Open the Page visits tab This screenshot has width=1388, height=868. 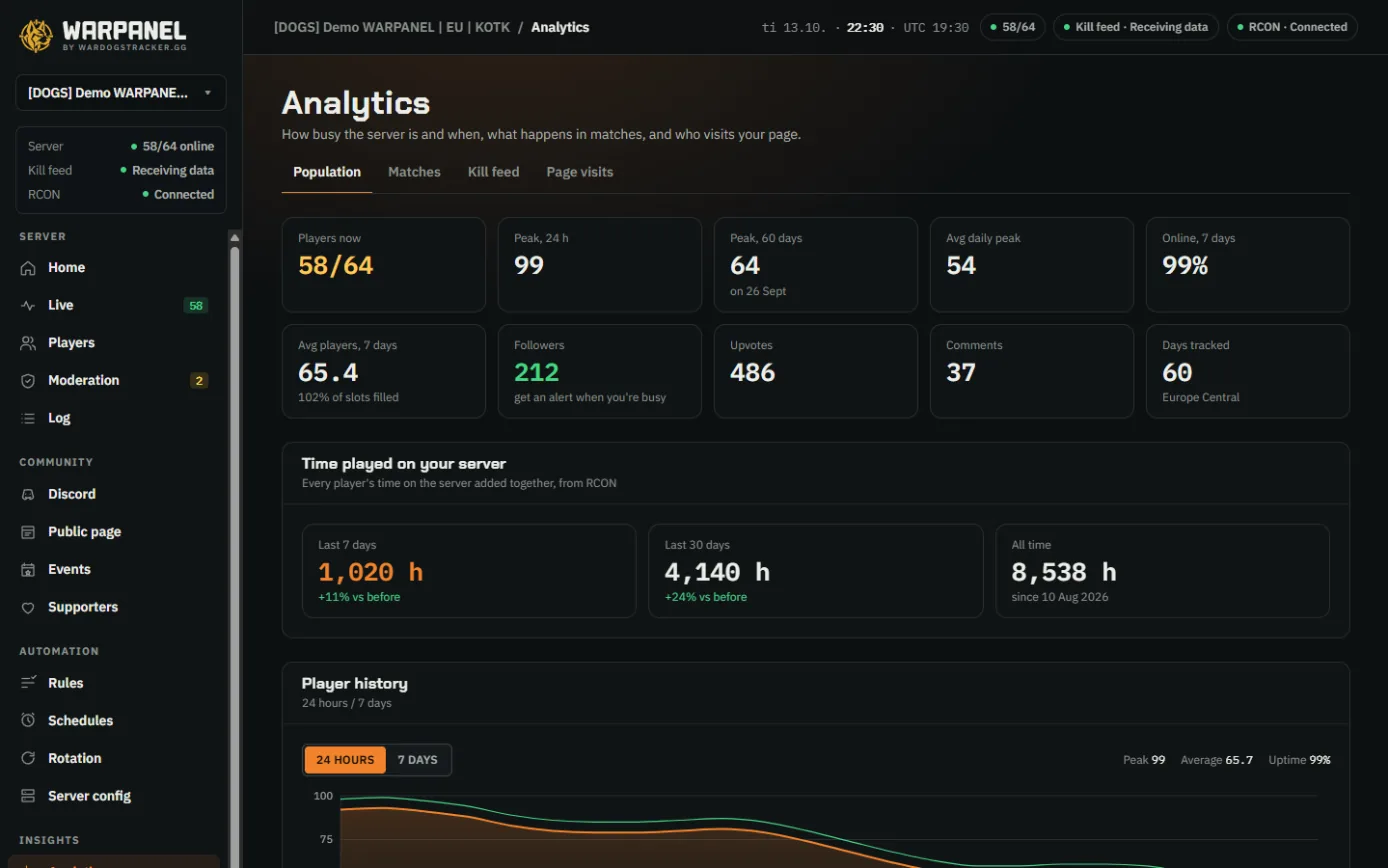coord(580,172)
